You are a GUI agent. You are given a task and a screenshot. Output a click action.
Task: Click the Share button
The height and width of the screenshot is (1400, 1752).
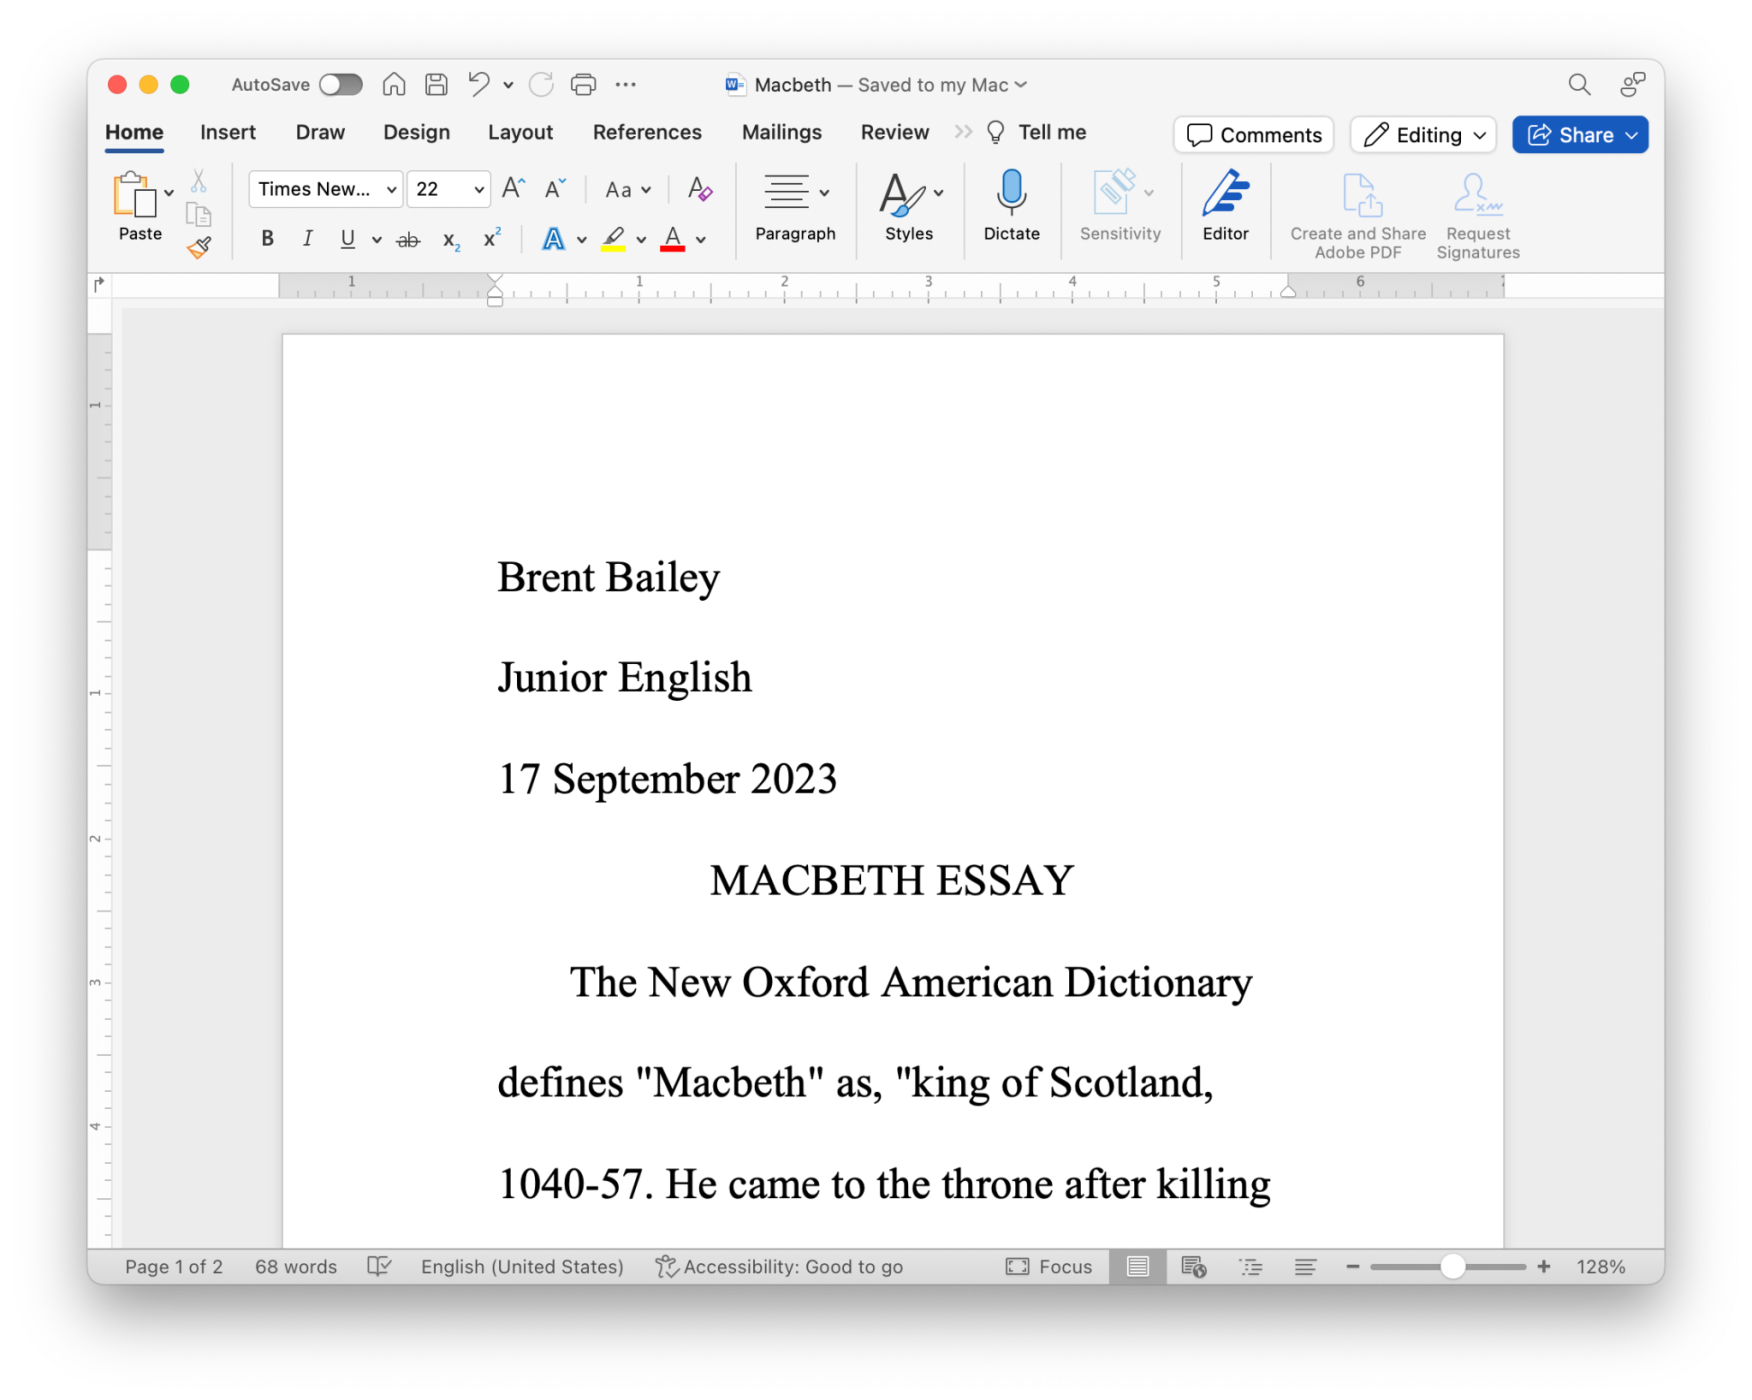click(1580, 134)
